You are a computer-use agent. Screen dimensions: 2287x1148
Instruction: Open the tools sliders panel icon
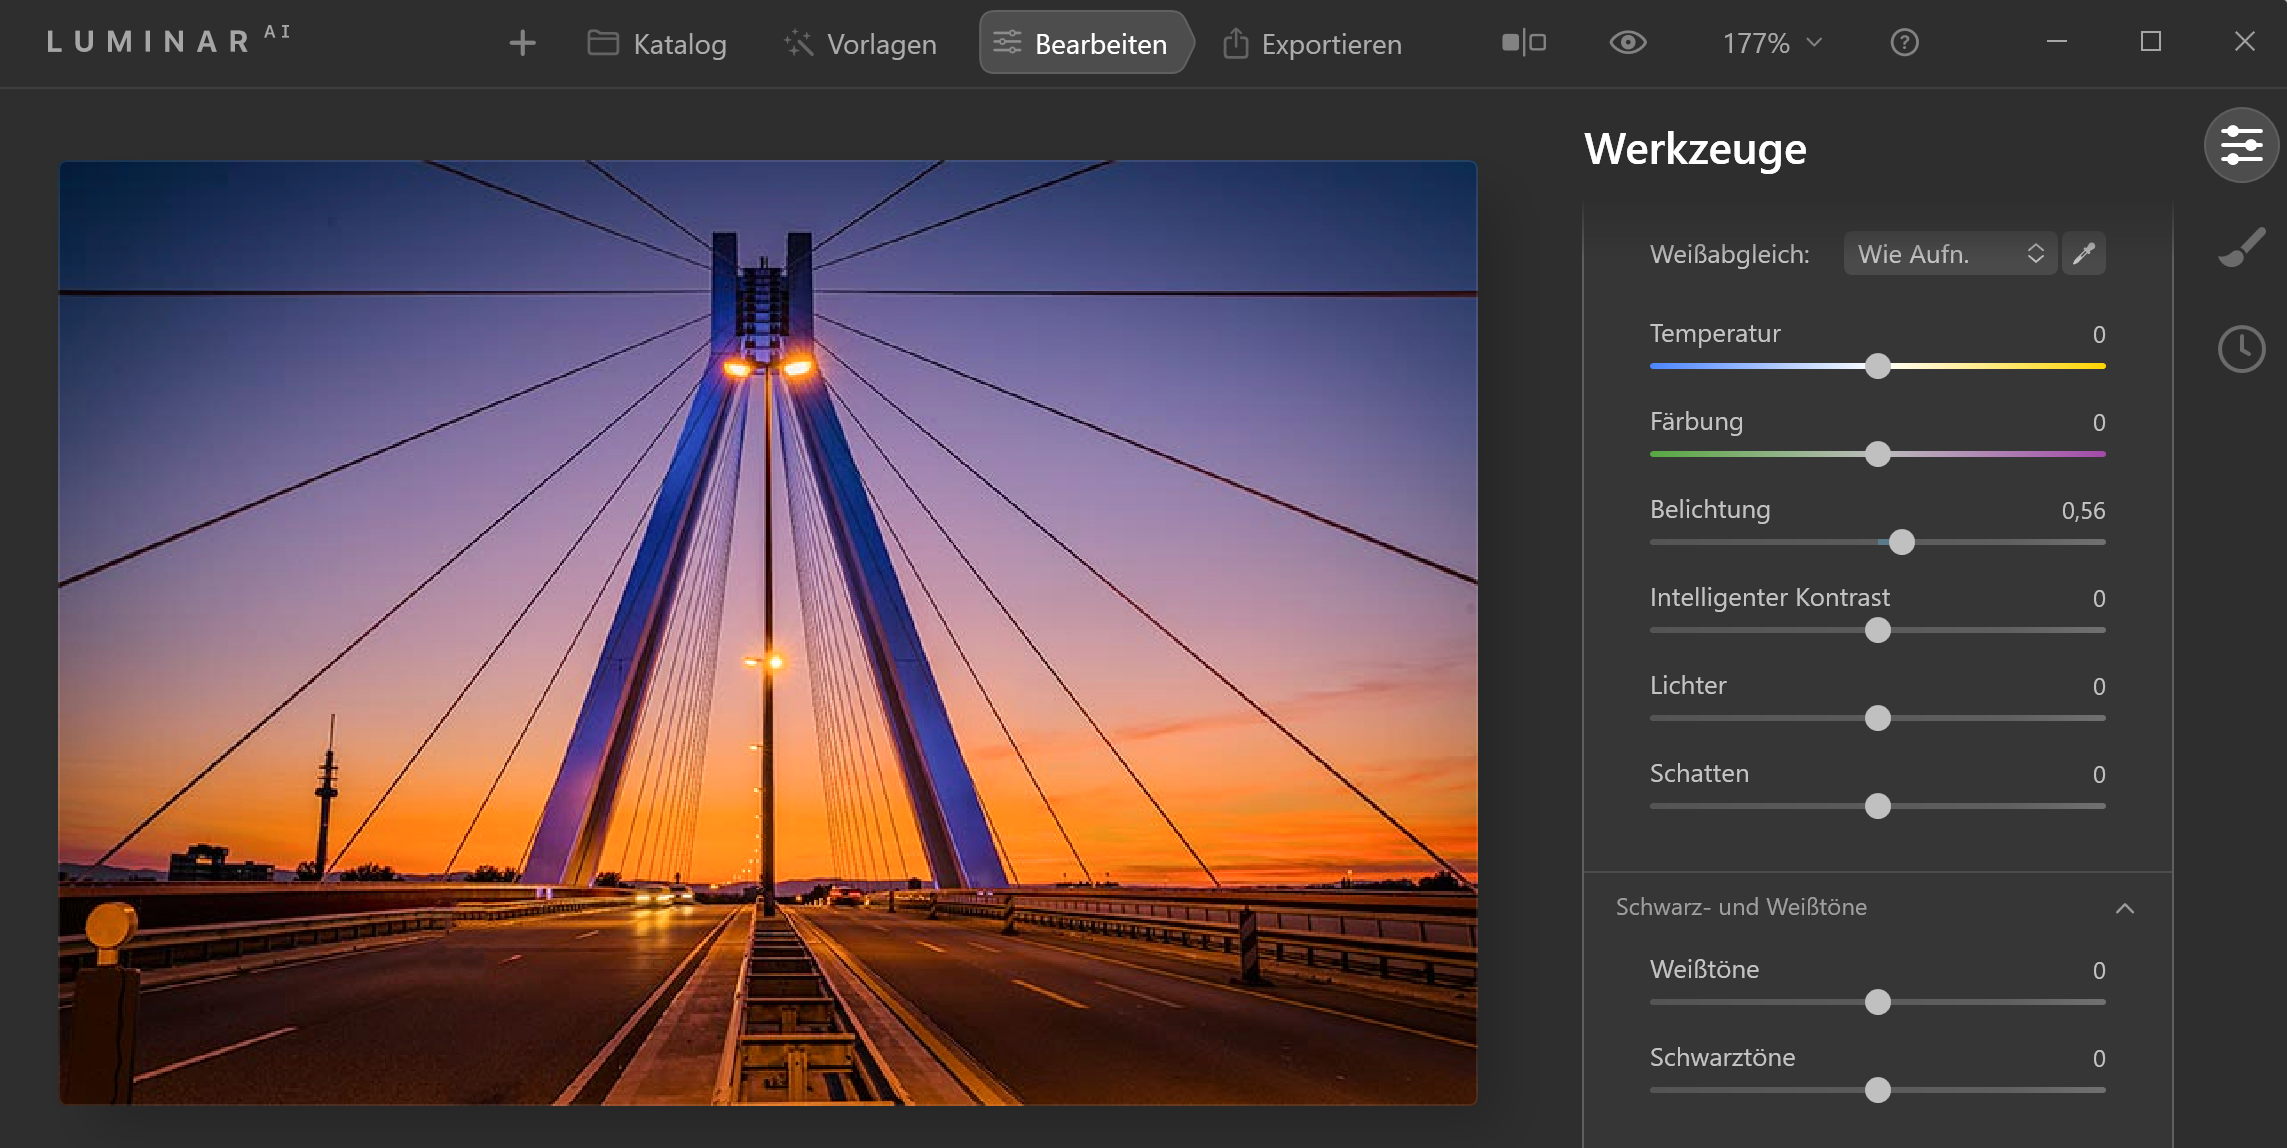(2241, 146)
